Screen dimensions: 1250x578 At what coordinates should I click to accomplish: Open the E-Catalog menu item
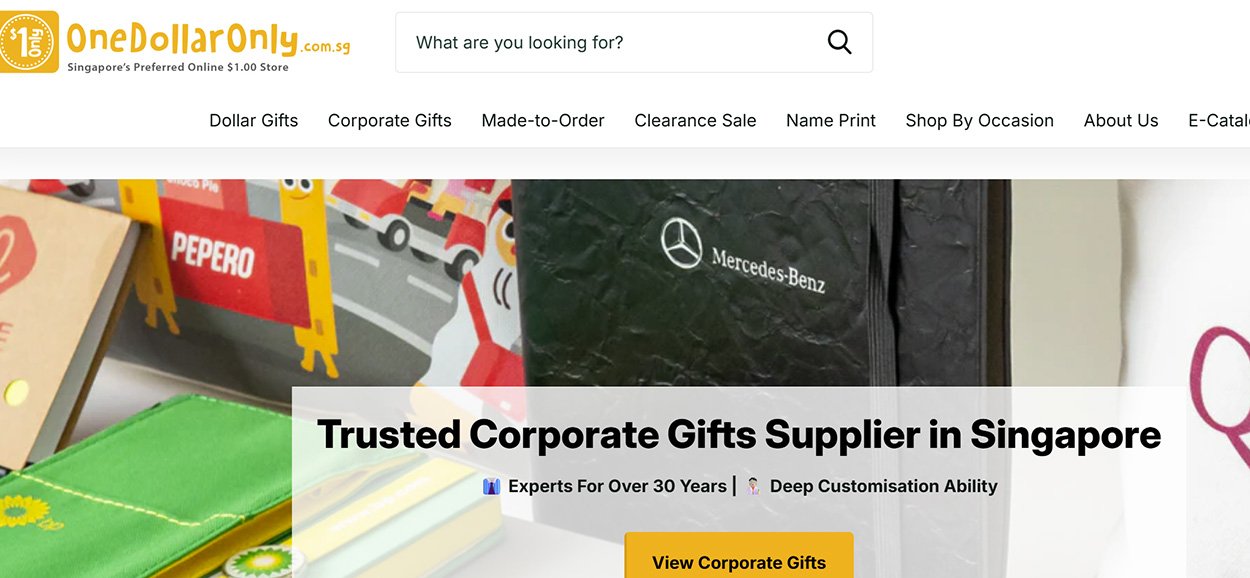(x=1219, y=121)
